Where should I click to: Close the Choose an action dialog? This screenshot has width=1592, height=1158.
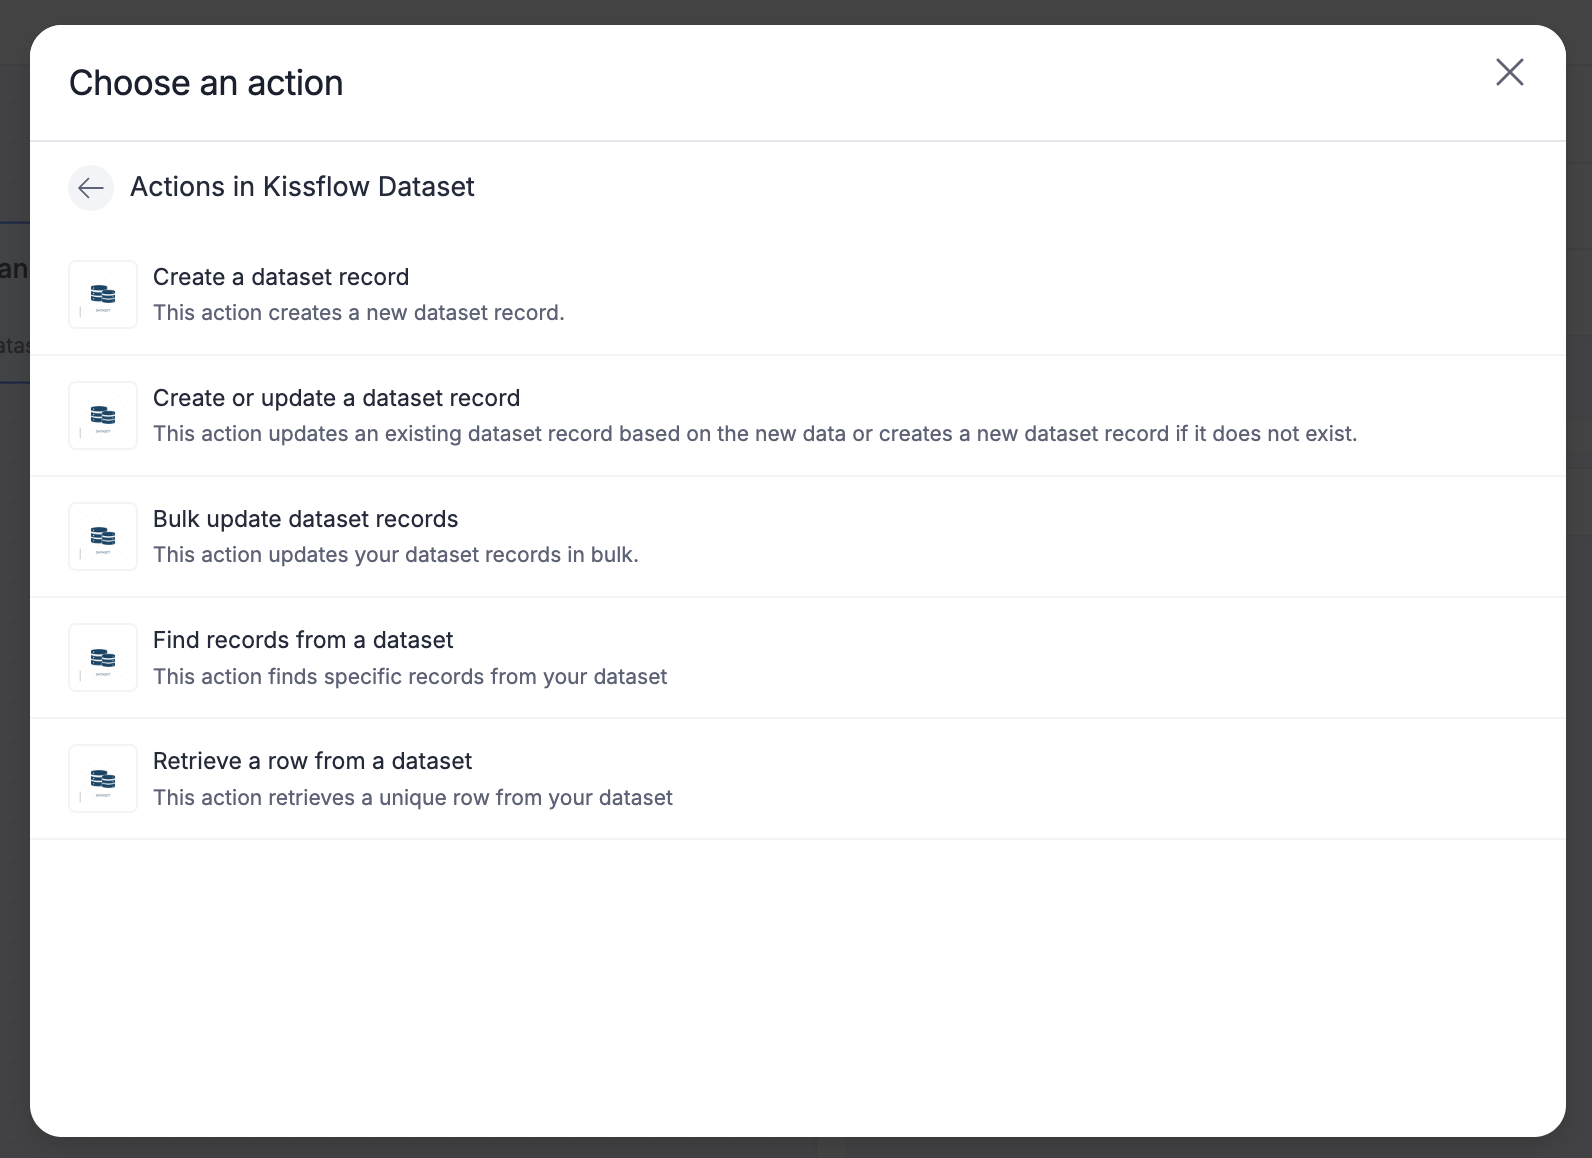[1509, 72]
